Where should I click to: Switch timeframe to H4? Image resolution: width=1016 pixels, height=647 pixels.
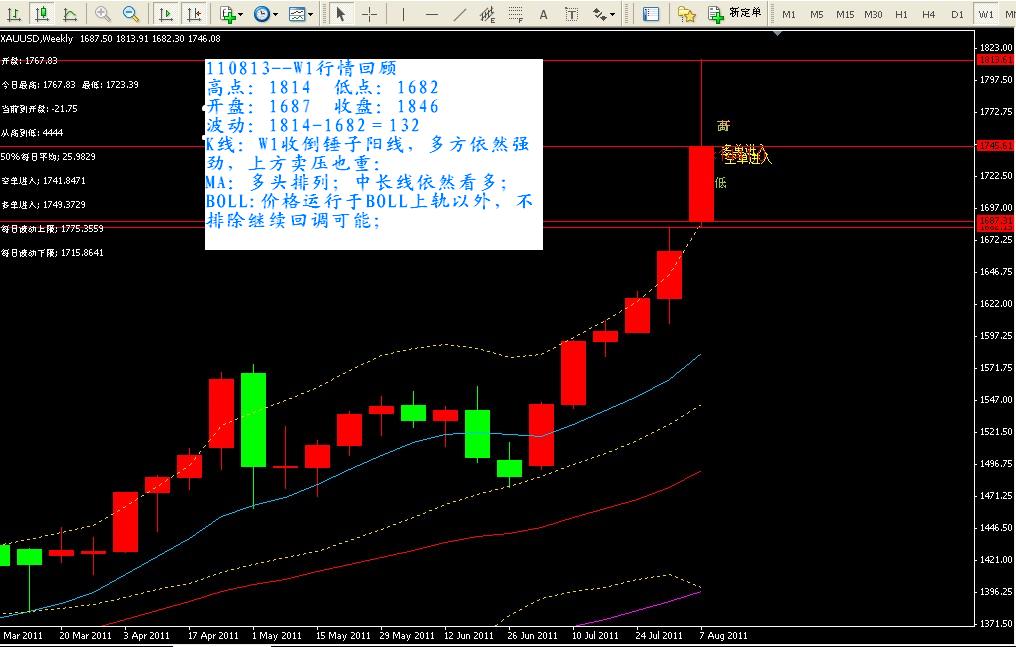coord(929,14)
